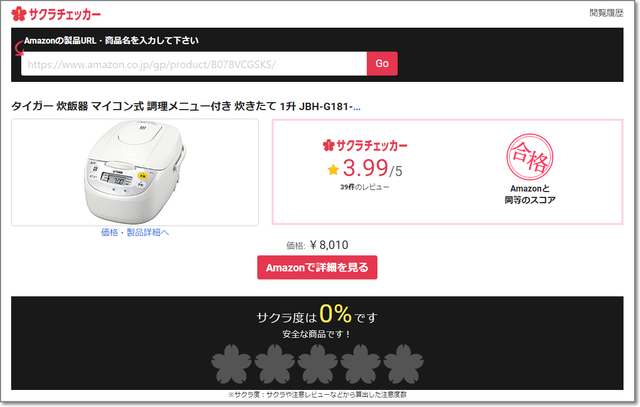This screenshot has height=407, width=640.
Task: Click the first gray sakura flower icon
Action: tap(231, 364)
